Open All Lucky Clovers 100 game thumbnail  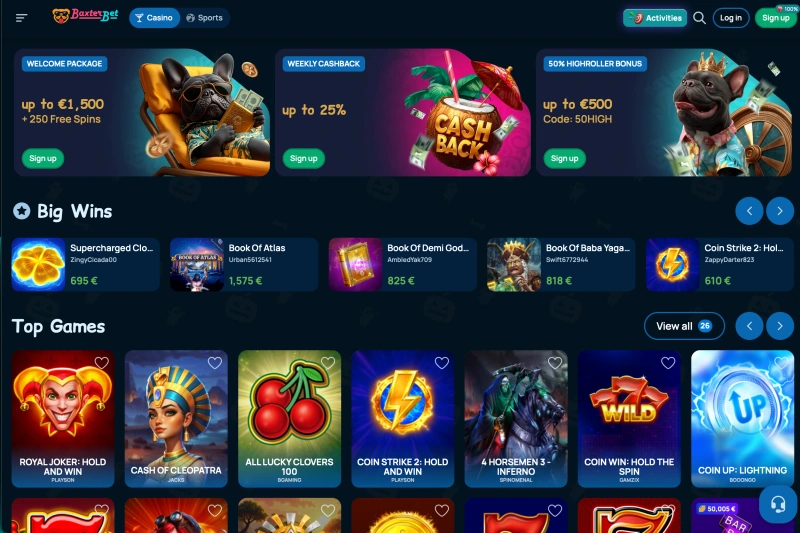(x=289, y=418)
